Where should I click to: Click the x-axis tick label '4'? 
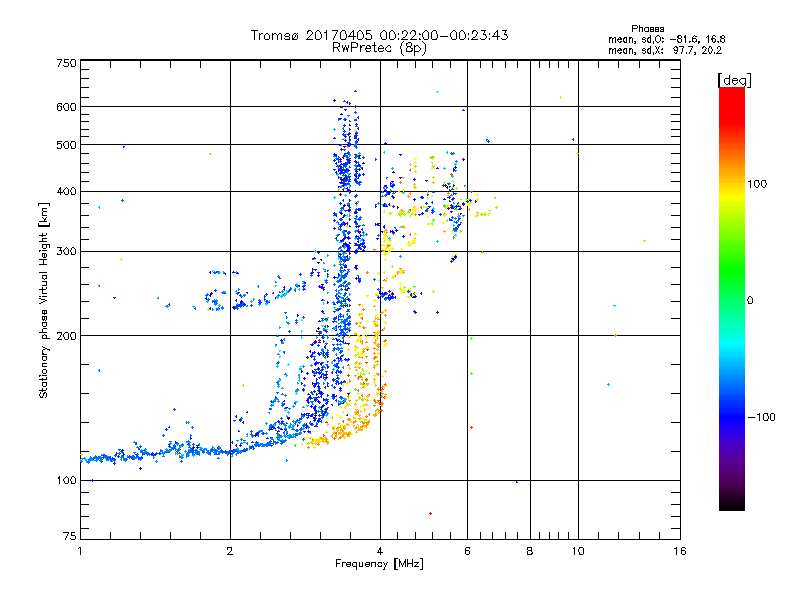click(380, 551)
